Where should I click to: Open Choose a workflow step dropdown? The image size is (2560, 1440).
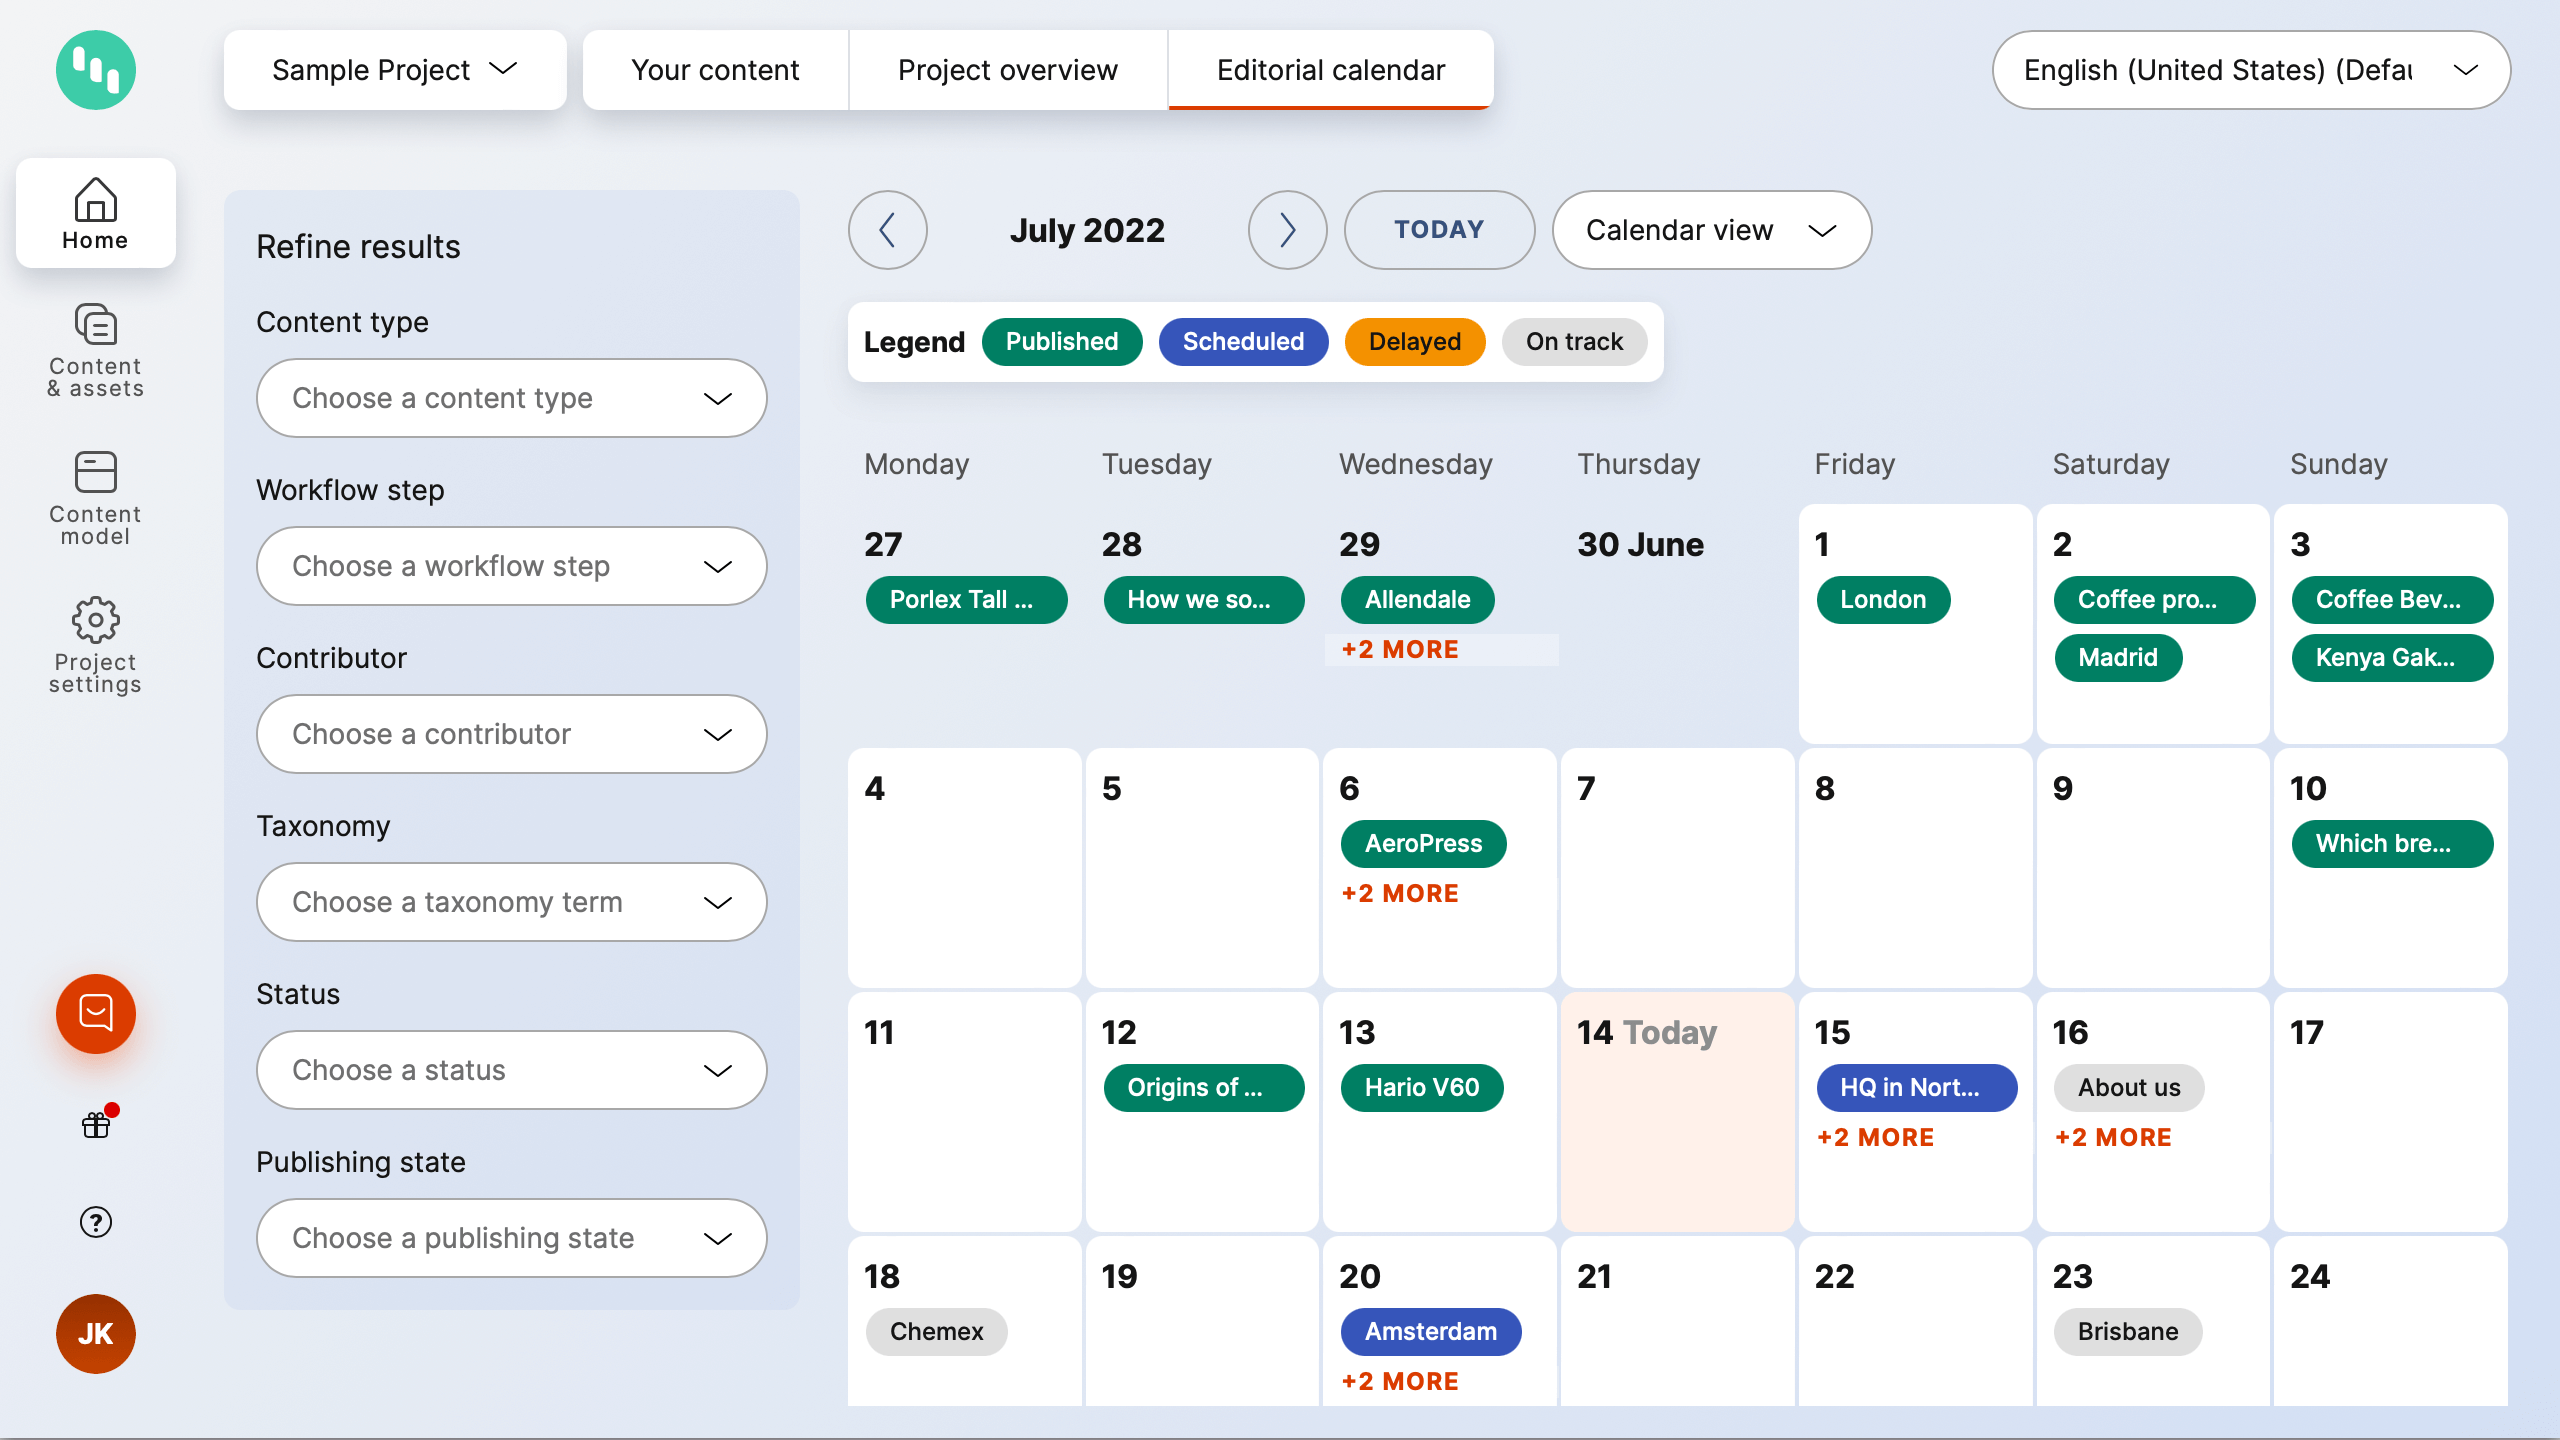tap(511, 566)
